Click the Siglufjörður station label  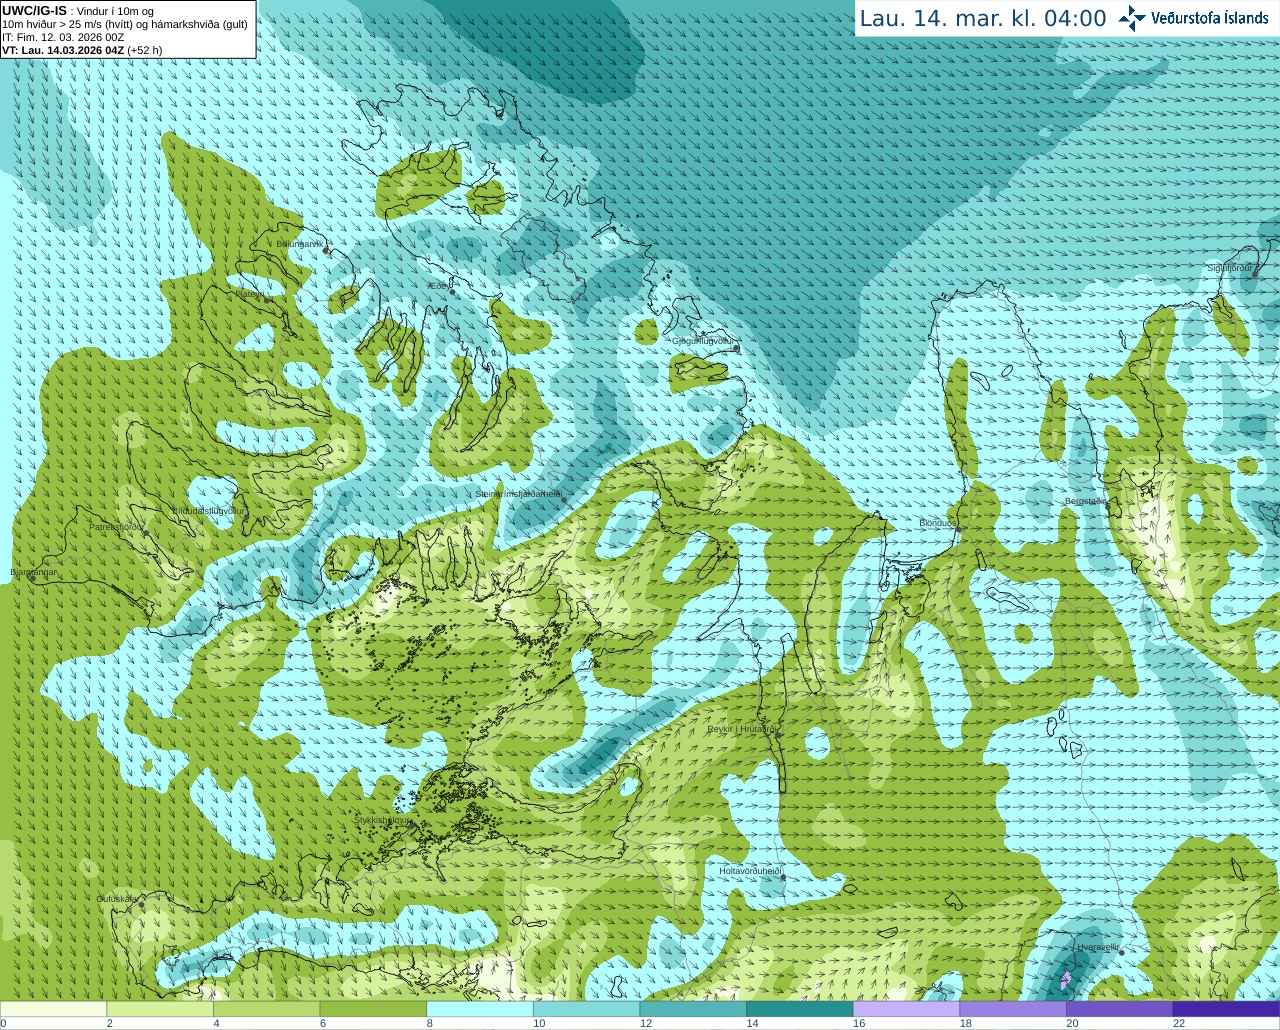coord(1230,268)
